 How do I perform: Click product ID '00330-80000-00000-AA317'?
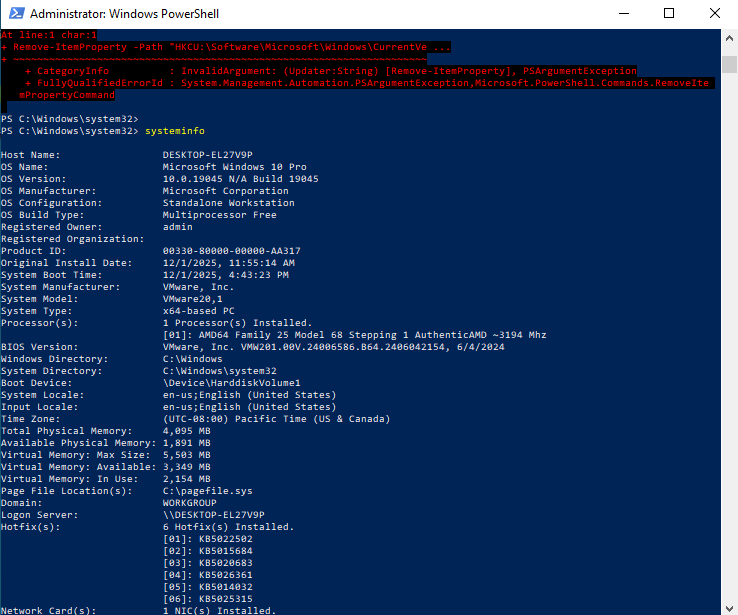(x=232, y=251)
